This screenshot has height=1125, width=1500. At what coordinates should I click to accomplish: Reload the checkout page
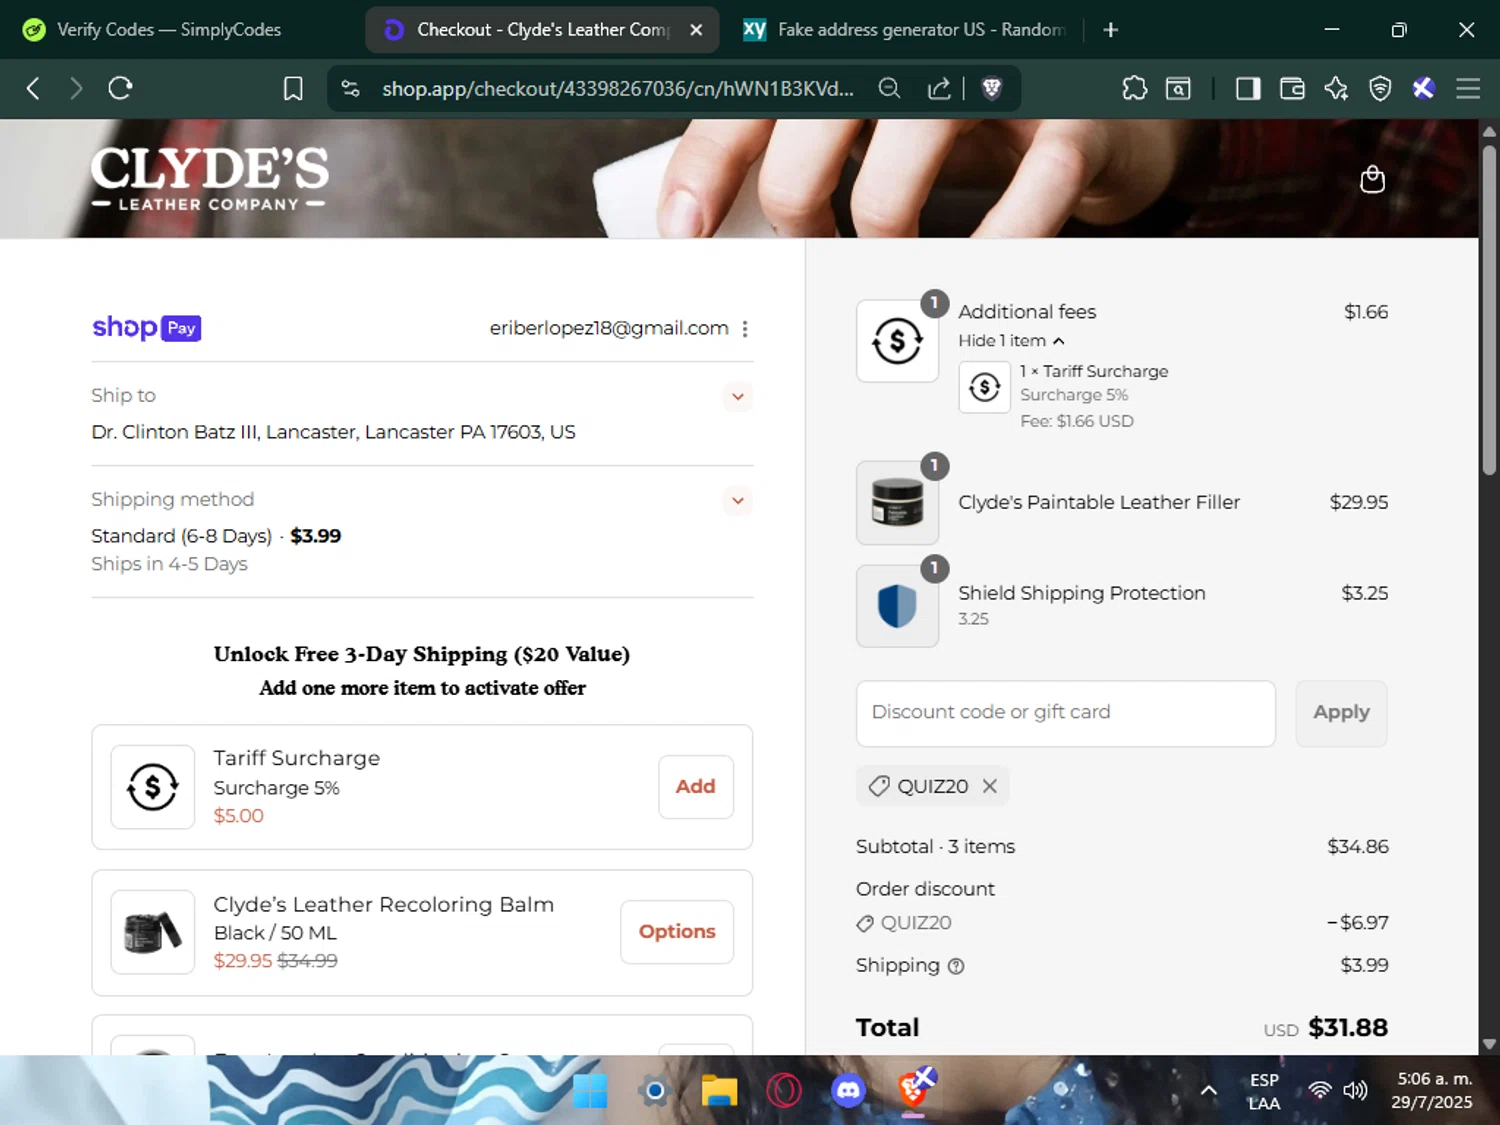120,89
